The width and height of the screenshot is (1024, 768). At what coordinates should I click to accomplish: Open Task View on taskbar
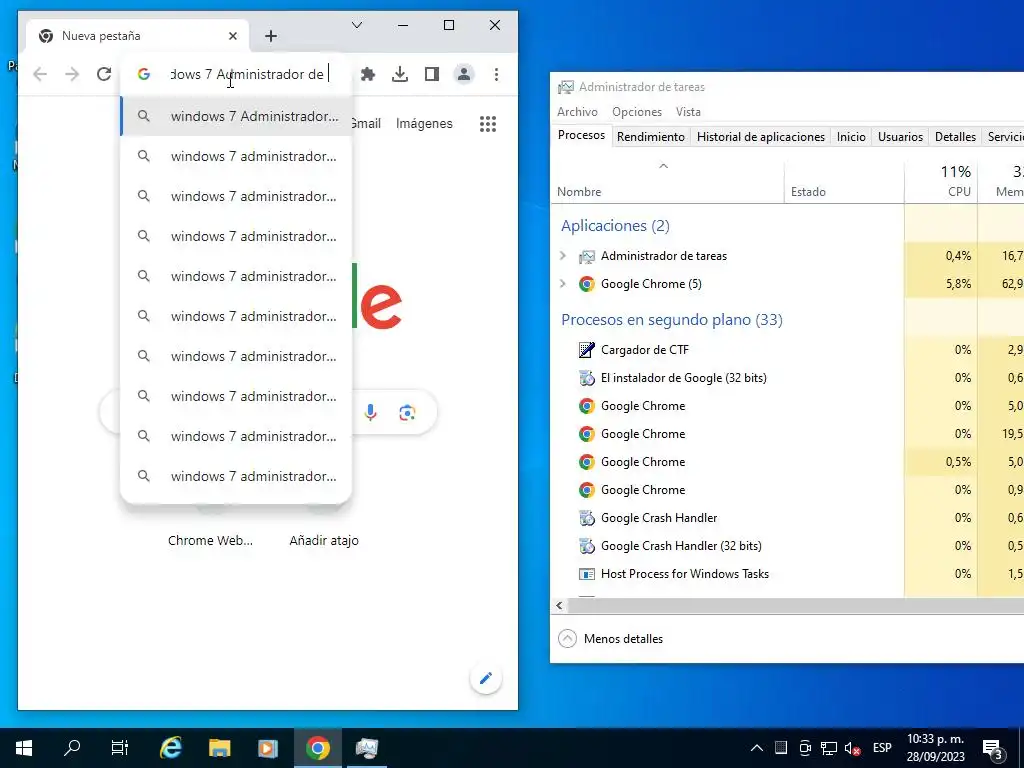(120, 748)
